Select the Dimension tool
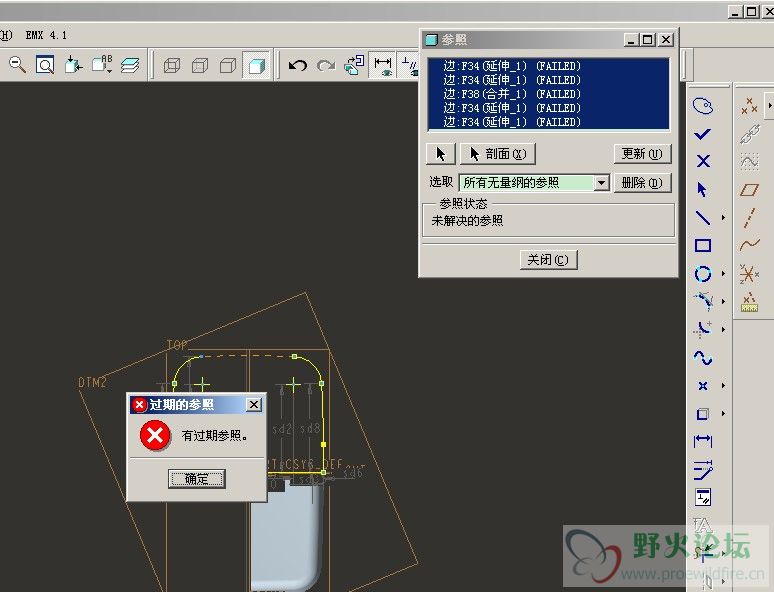Image resolution: width=774 pixels, height=592 pixels. point(703,441)
